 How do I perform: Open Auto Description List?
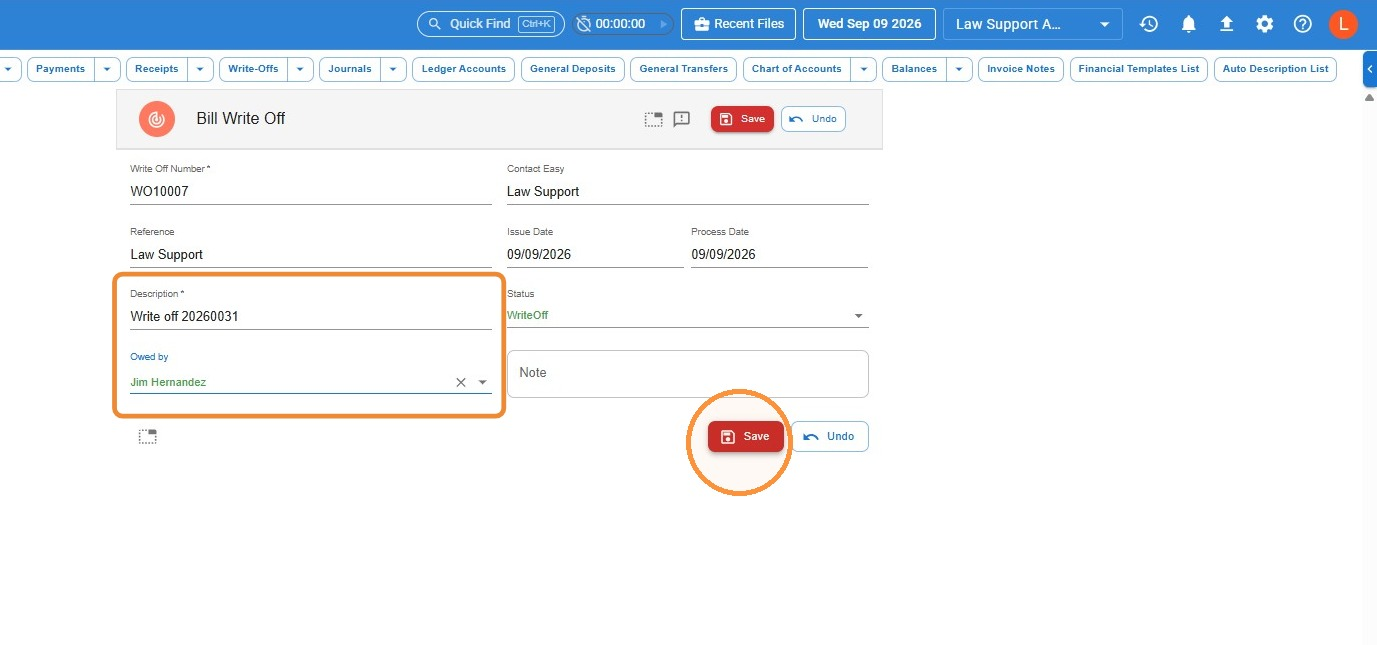click(x=1276, y=69)
